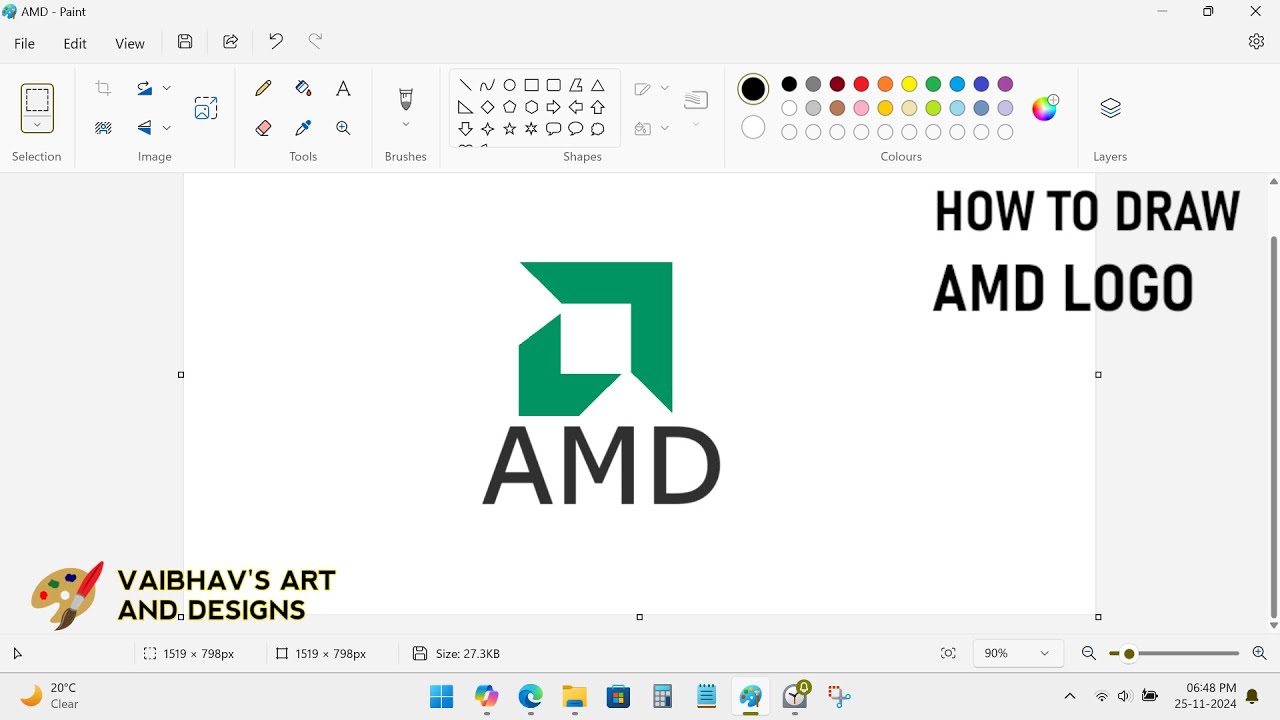Select the Text tool

[x=343, y=88]
